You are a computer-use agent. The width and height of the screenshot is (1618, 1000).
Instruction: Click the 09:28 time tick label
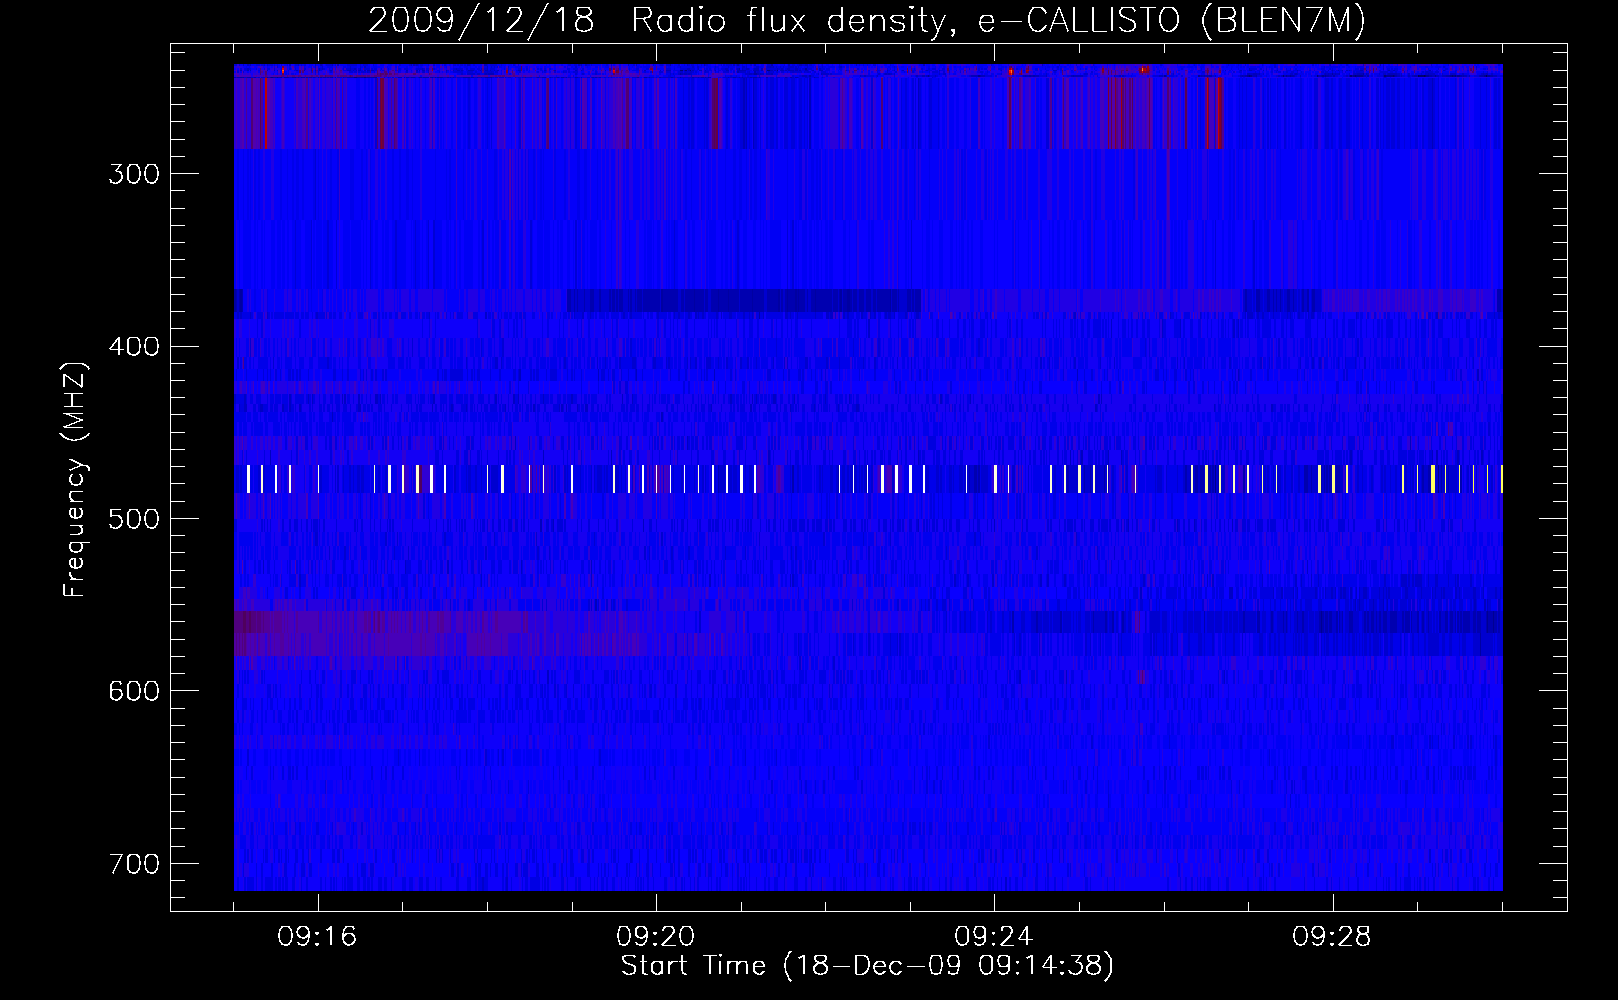coord(1332,937)
